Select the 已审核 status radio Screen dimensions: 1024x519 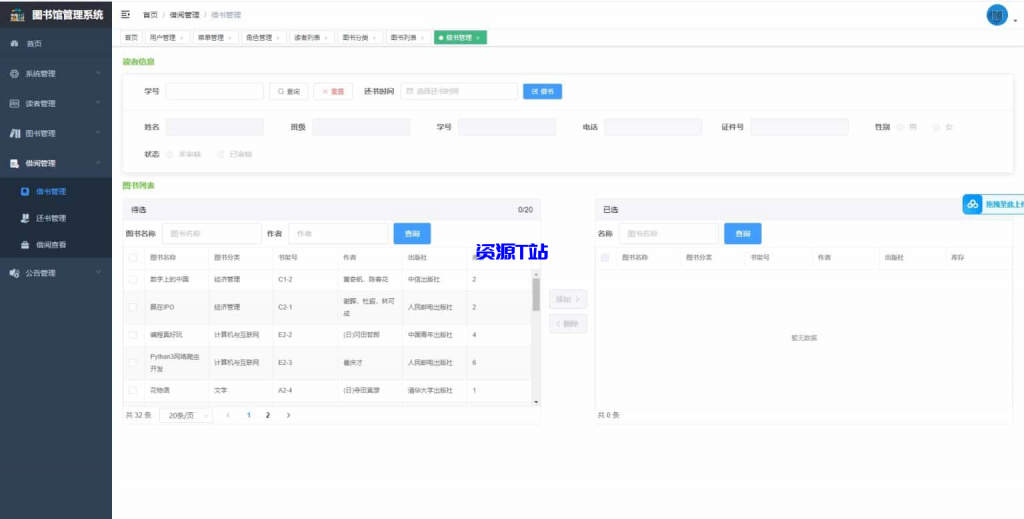pyautogui.click(x=221, y=155)
